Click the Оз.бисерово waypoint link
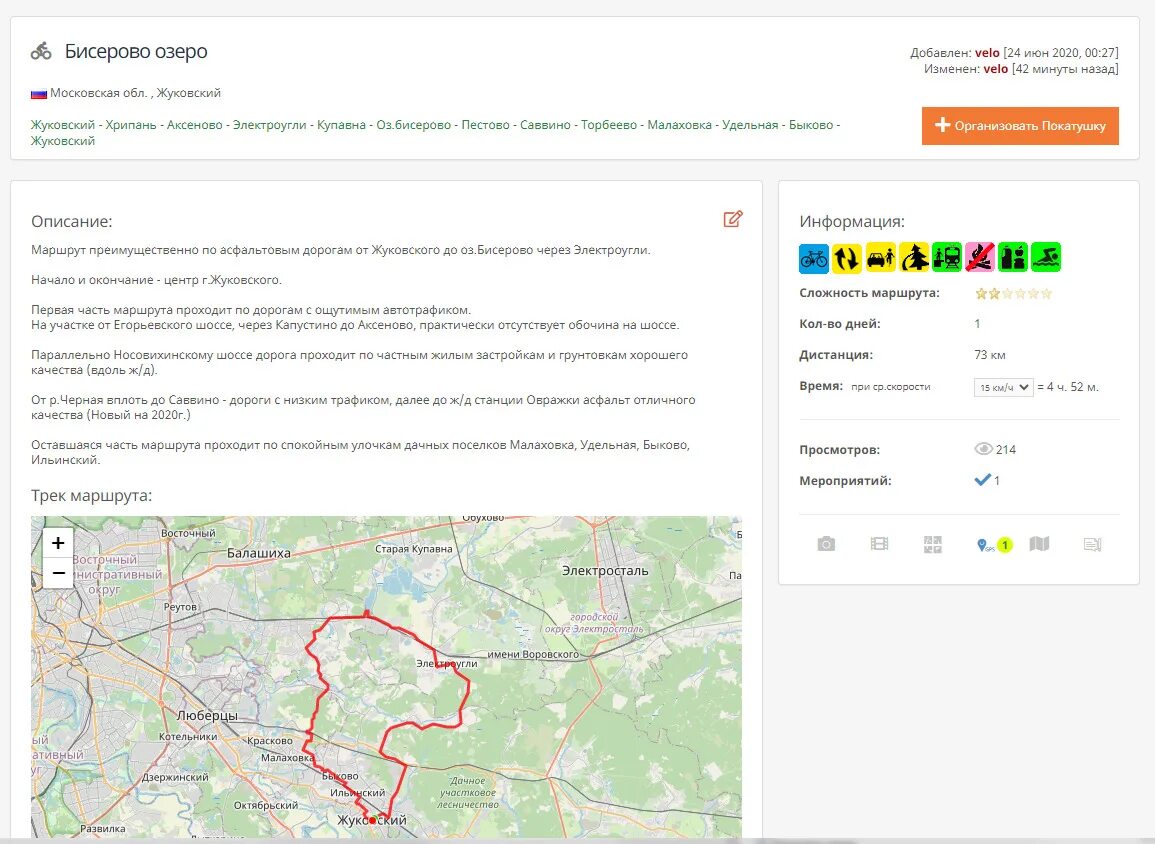Screen dimensions: 1155x844 point(413,125)
